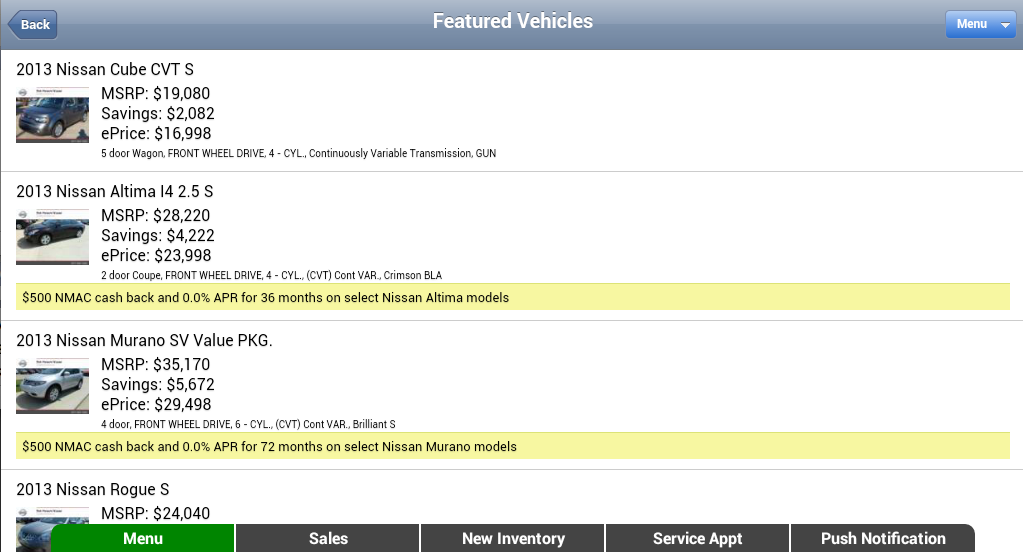Image resolution: width=1023 pixels, height=552 pixels.
Task: Click the Murano ePrice $29,498 text
Action: (156, 404)
